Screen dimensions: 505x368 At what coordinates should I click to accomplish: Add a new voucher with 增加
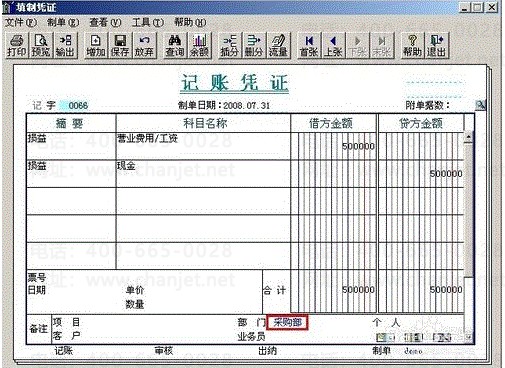tap(96, 45)
